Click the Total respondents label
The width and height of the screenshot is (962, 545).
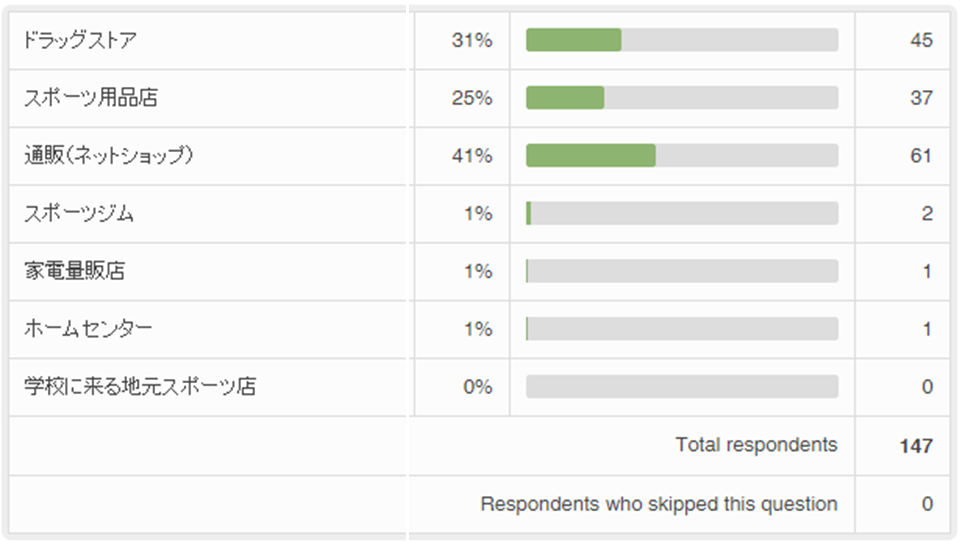click(756, 445)
